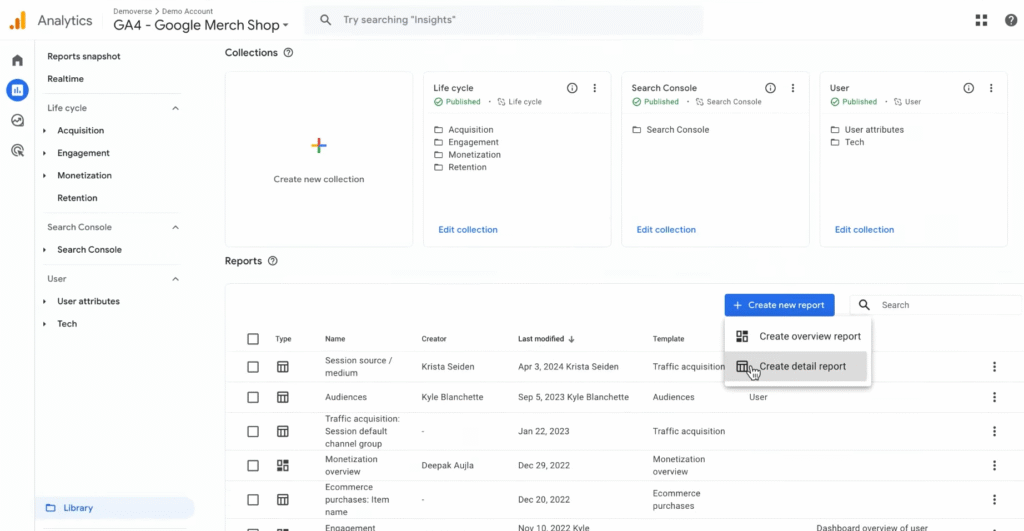Viewport: 1024px width, 531px height.
Task: Click the Creator column header
Action: (x=434, y=339)
